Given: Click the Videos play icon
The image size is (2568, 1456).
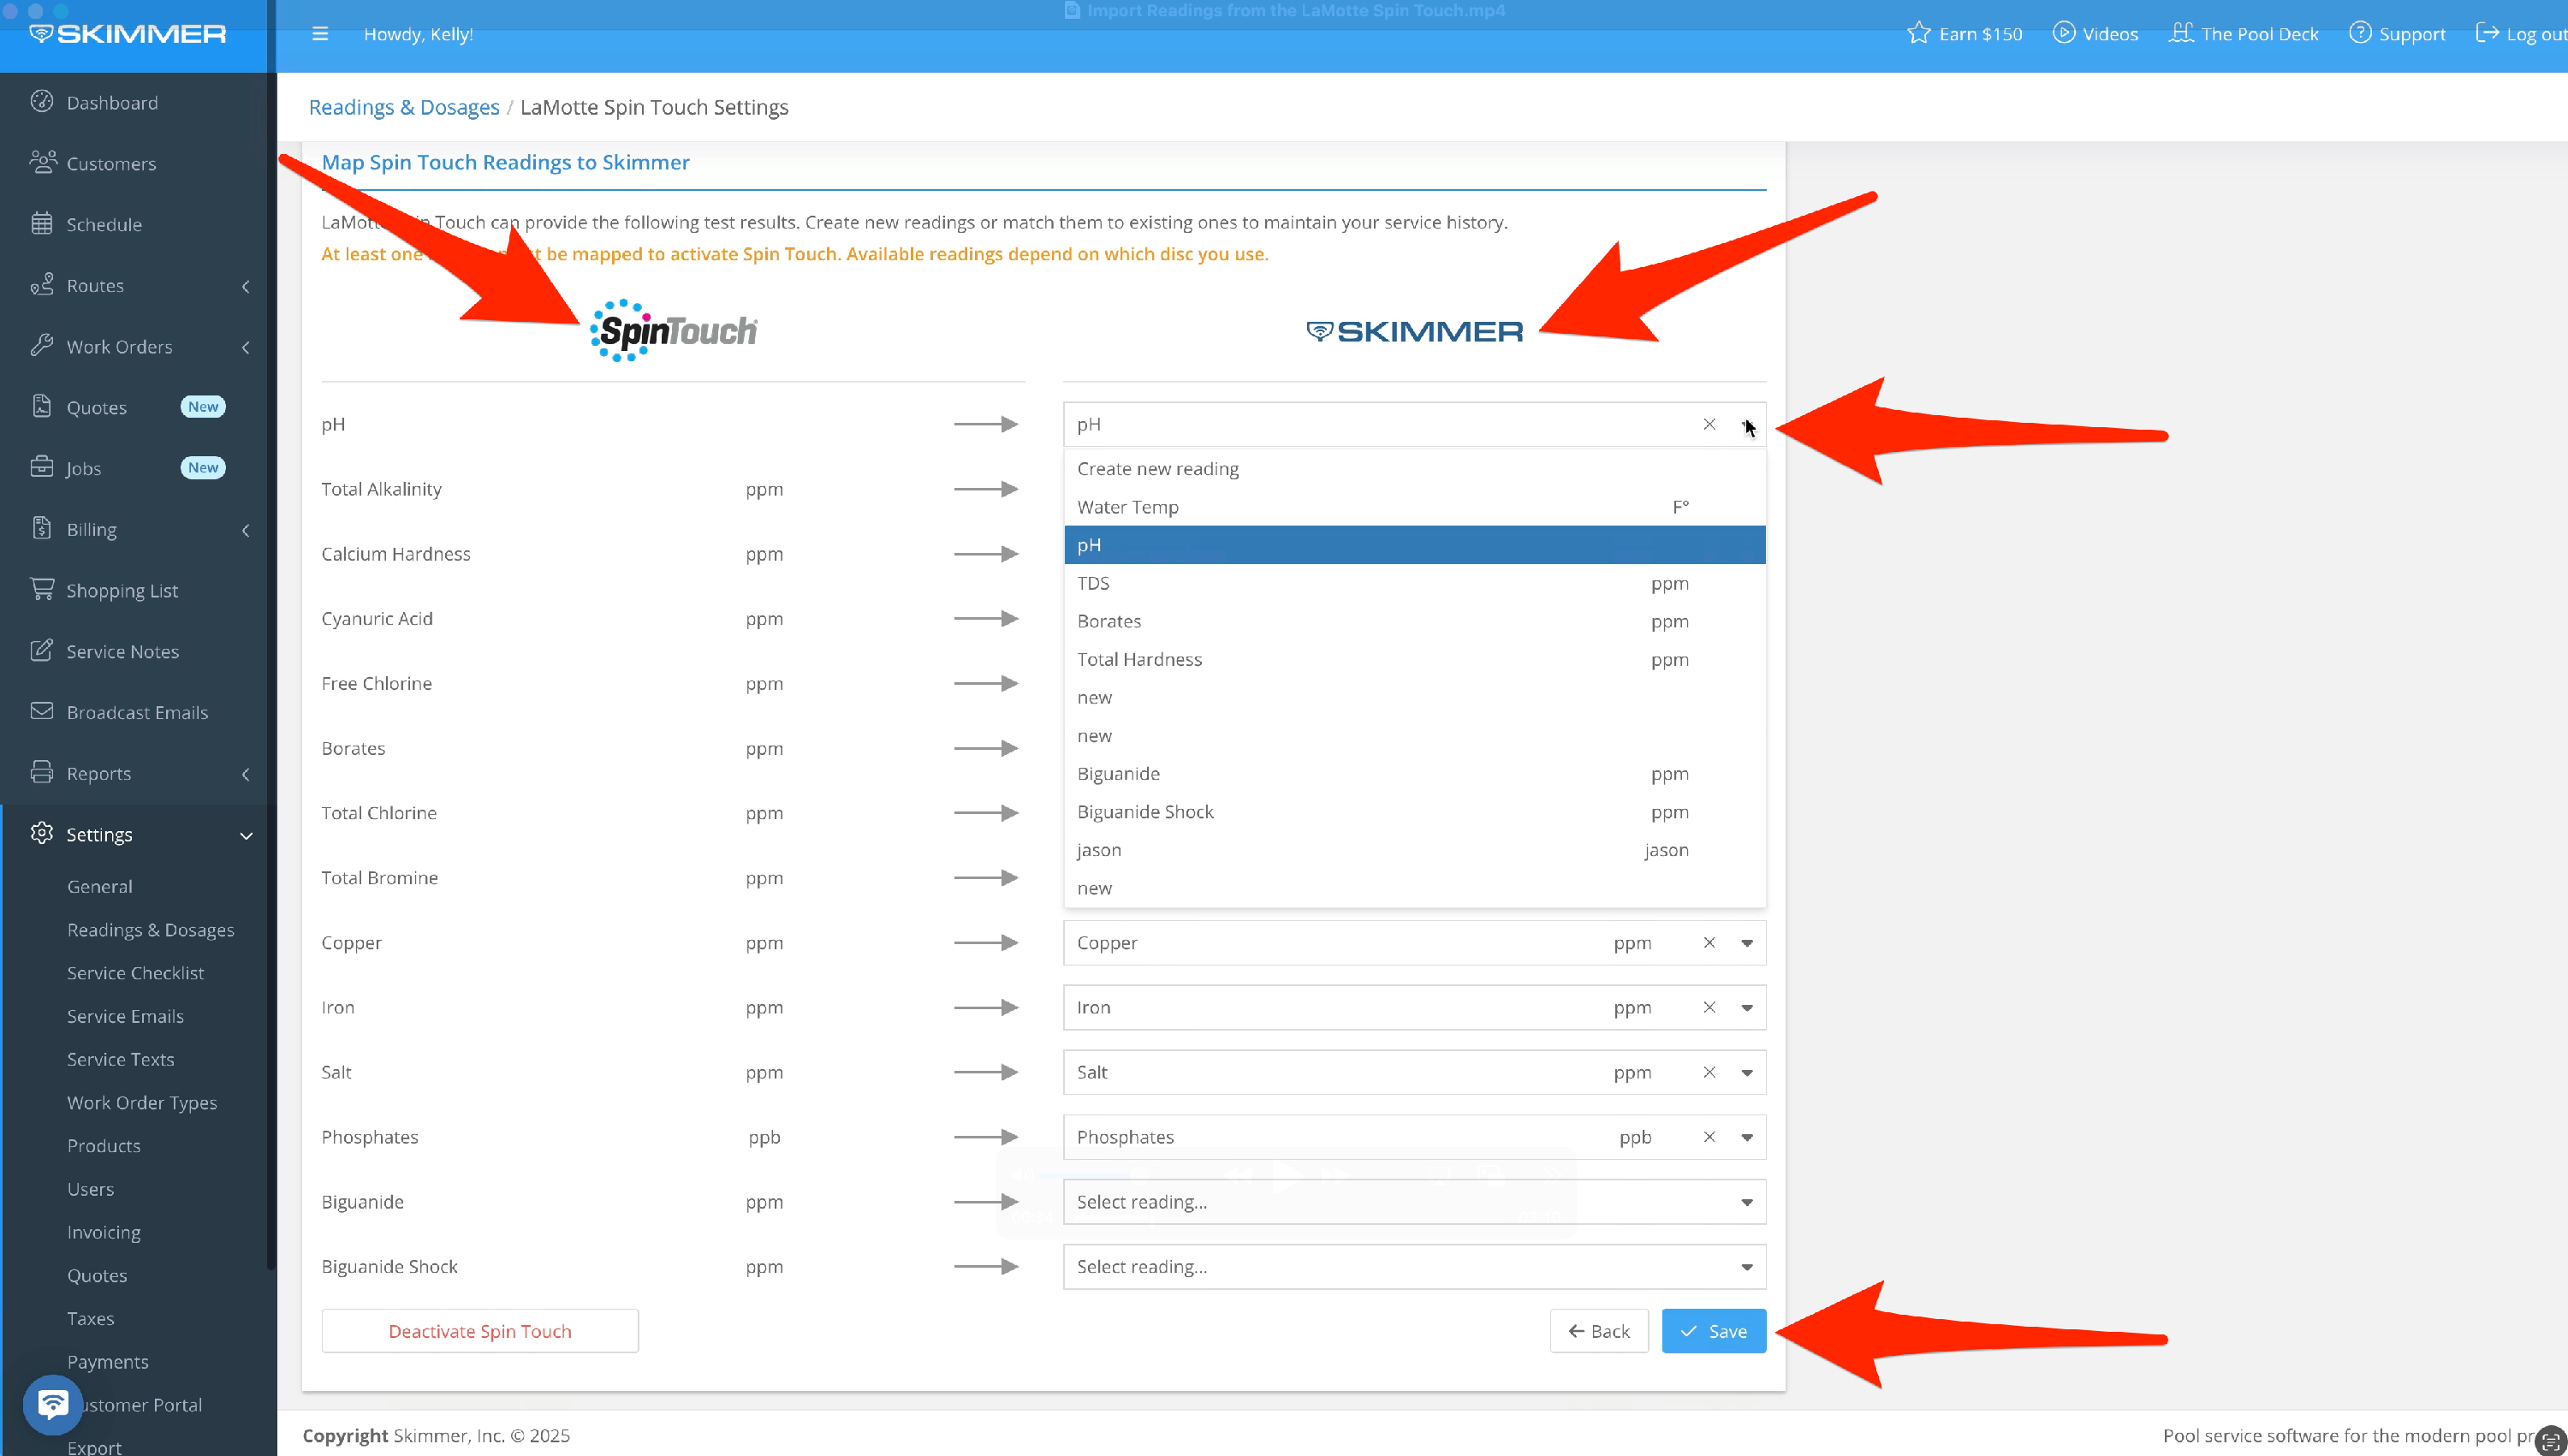Looking at the screenshot, I should pos(2063,33).
